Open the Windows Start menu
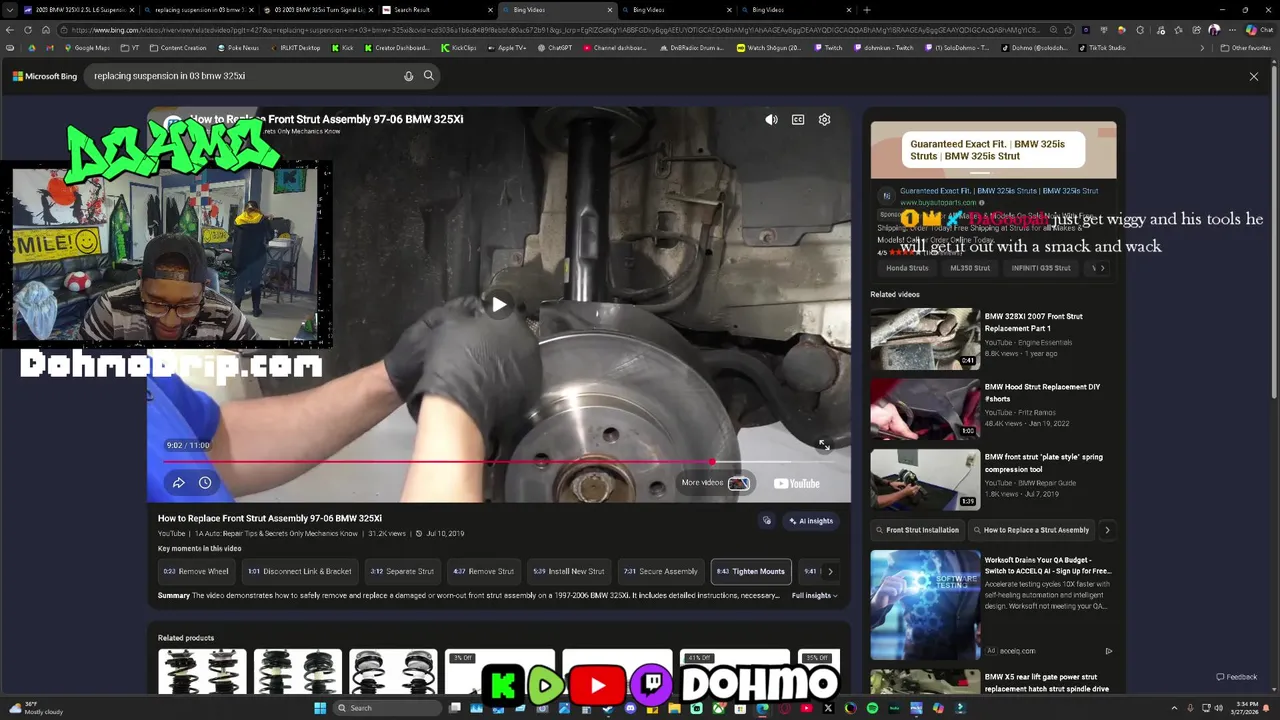 pyautogui.click(x=320, y=708)
